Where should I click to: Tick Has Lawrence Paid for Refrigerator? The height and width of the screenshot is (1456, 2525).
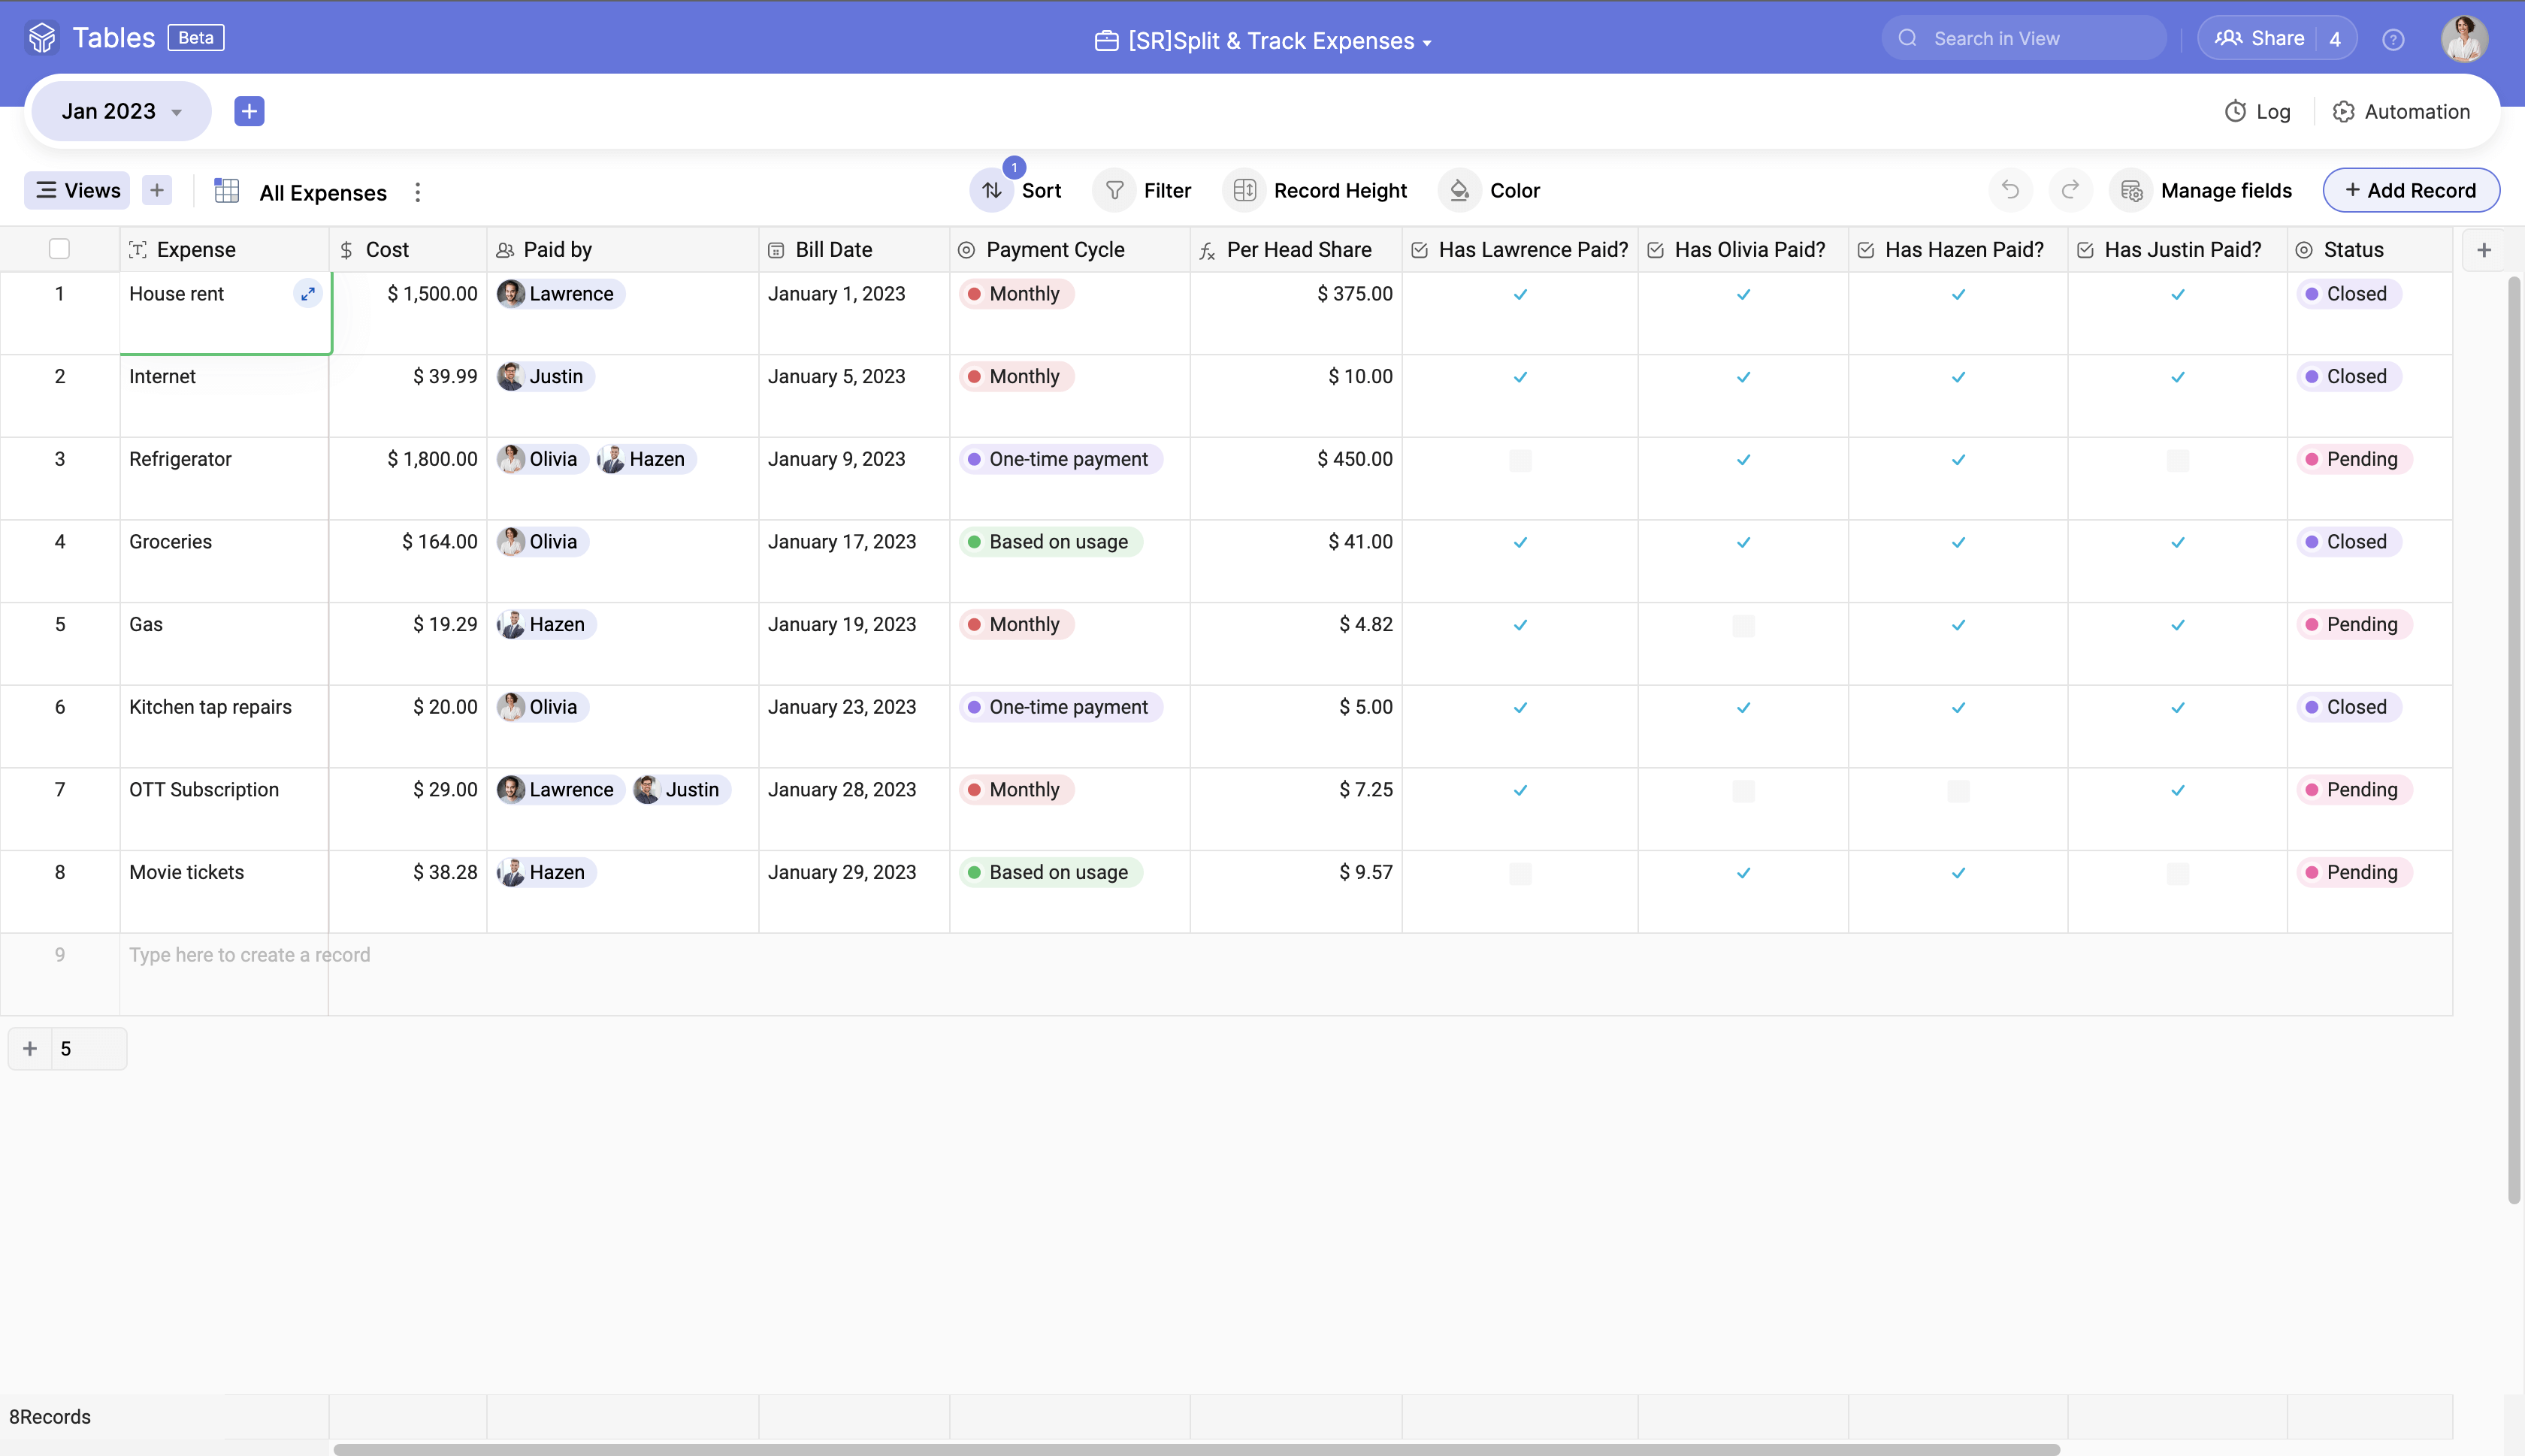coord(1520,460)
